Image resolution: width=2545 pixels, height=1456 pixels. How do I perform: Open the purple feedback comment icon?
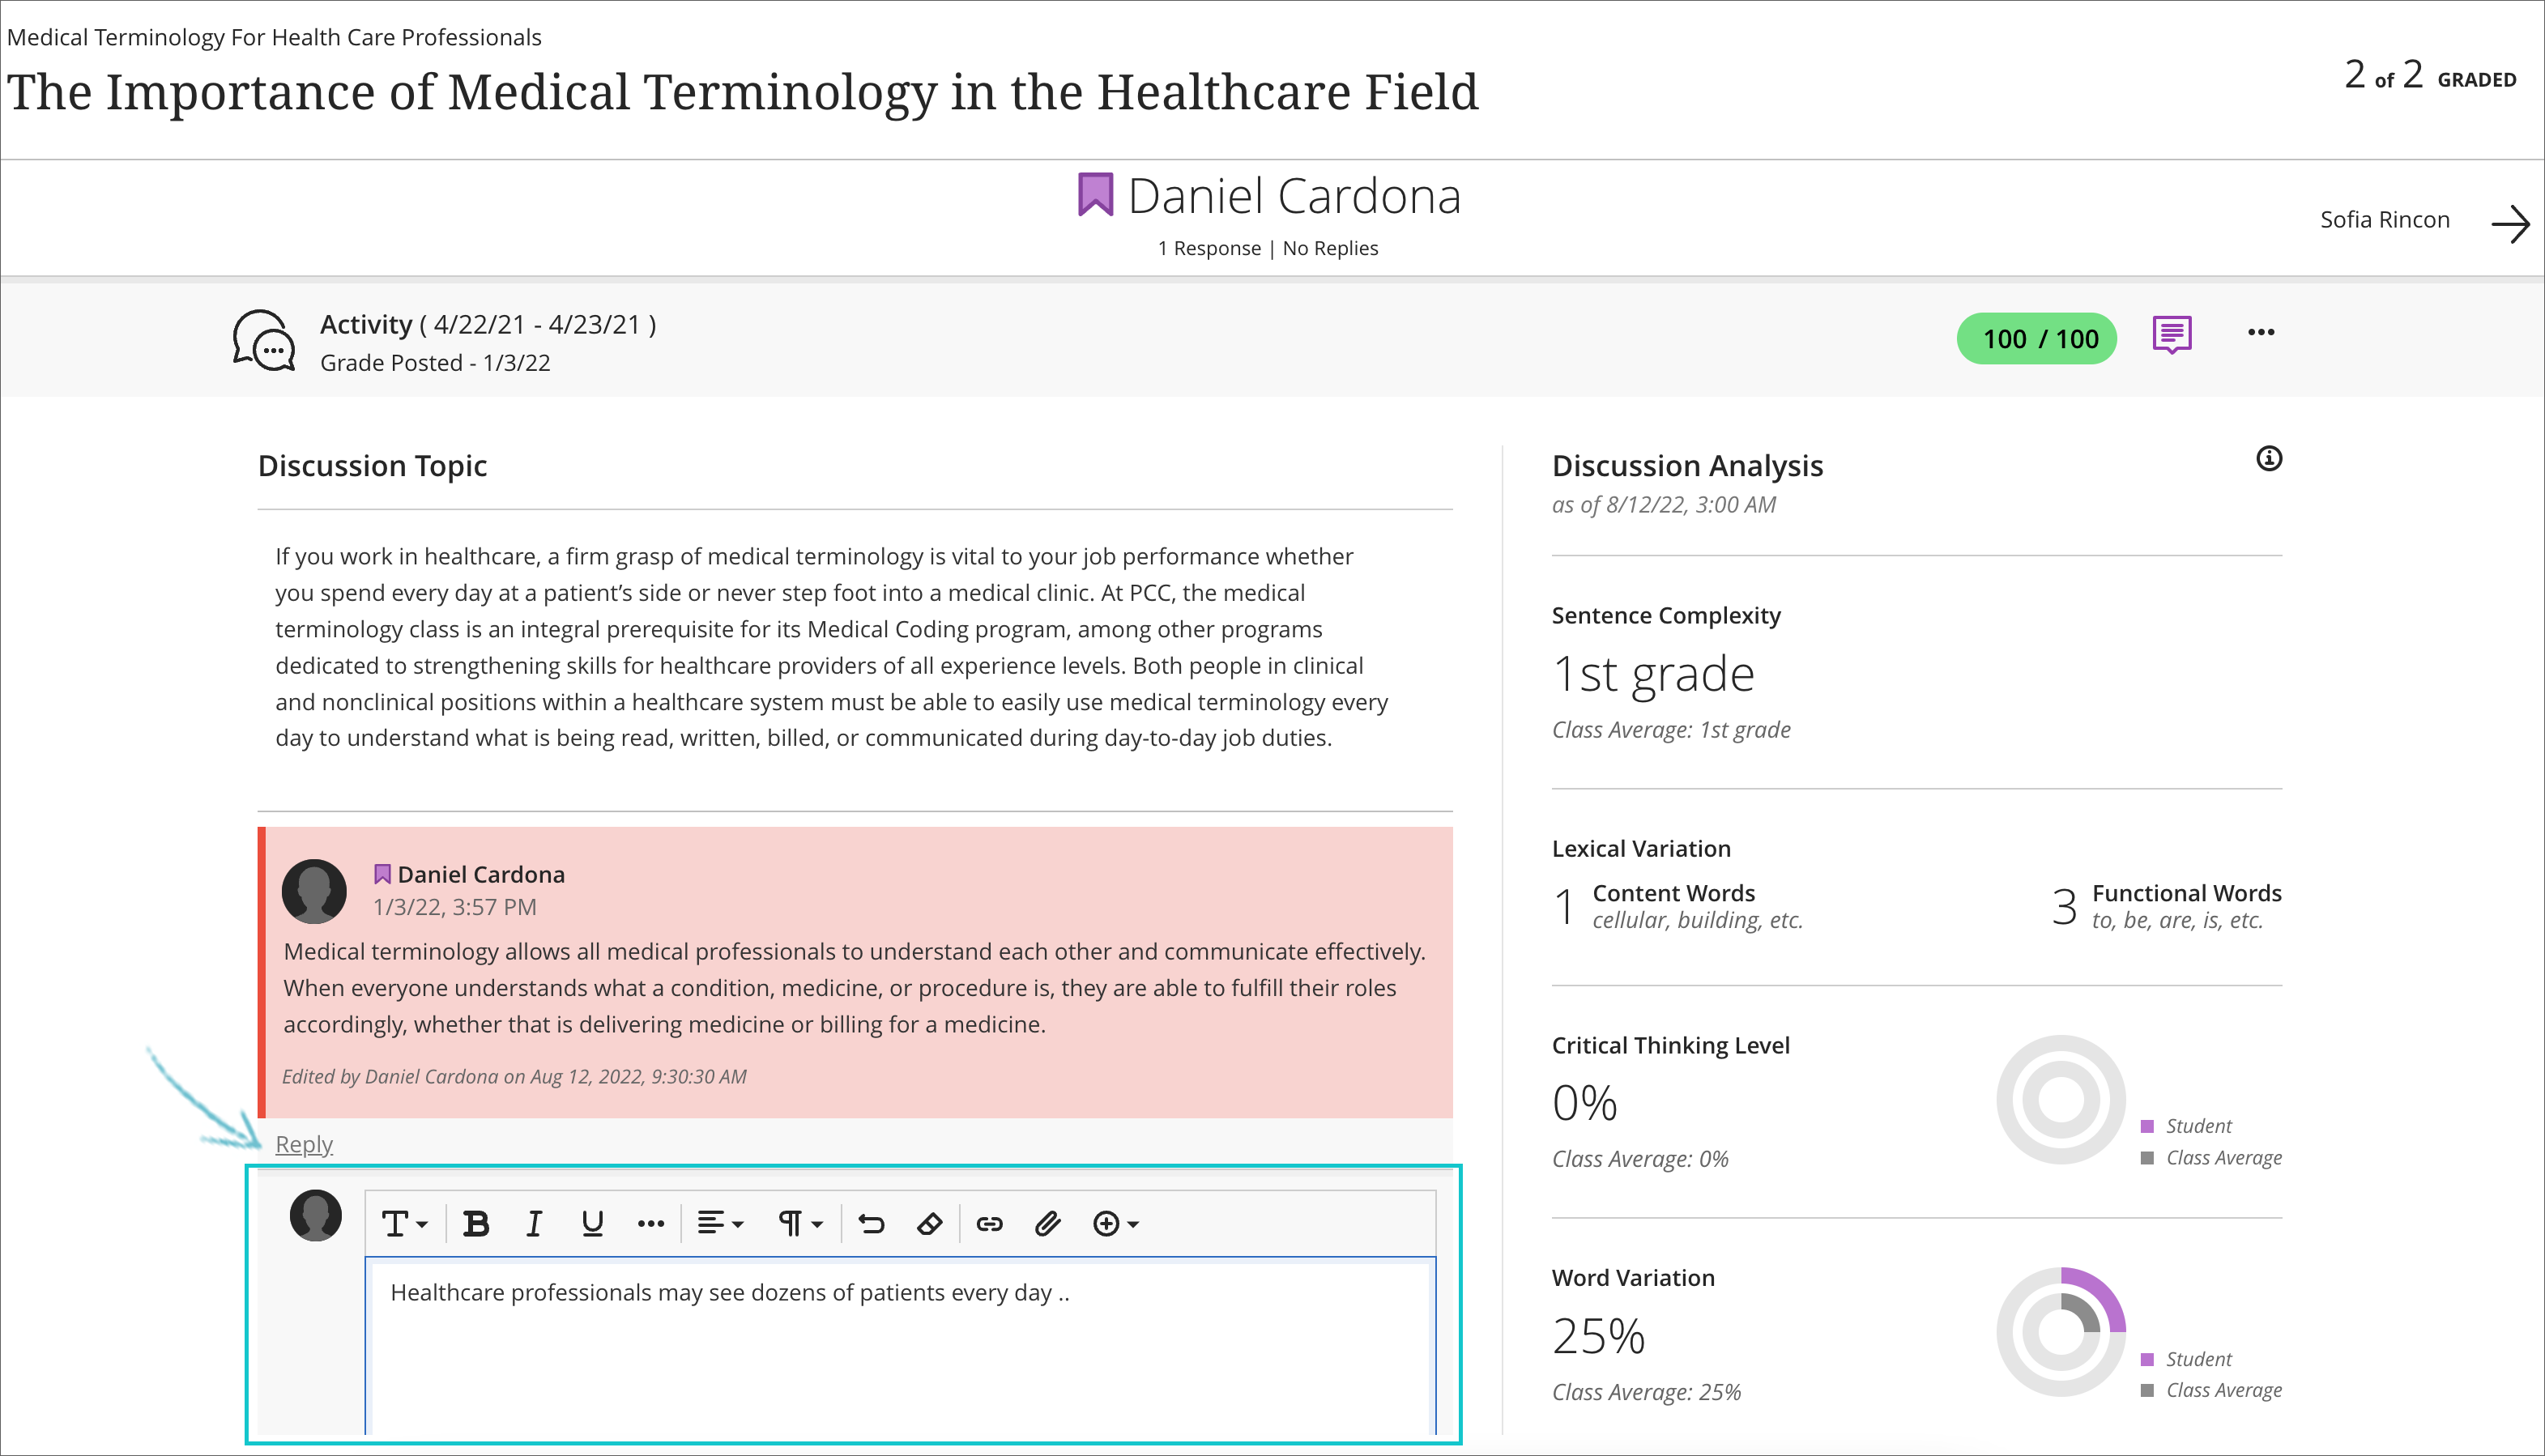(2171, 335)
